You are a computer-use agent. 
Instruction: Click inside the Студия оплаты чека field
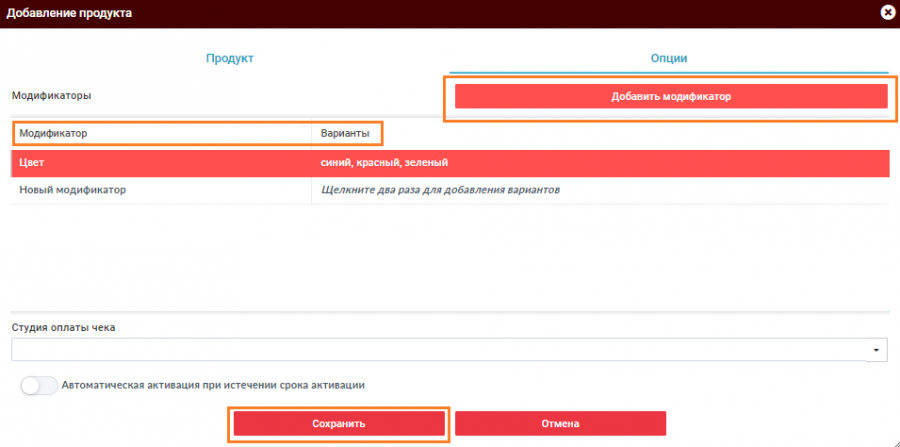pyautogui.click(x=440, y=349)
